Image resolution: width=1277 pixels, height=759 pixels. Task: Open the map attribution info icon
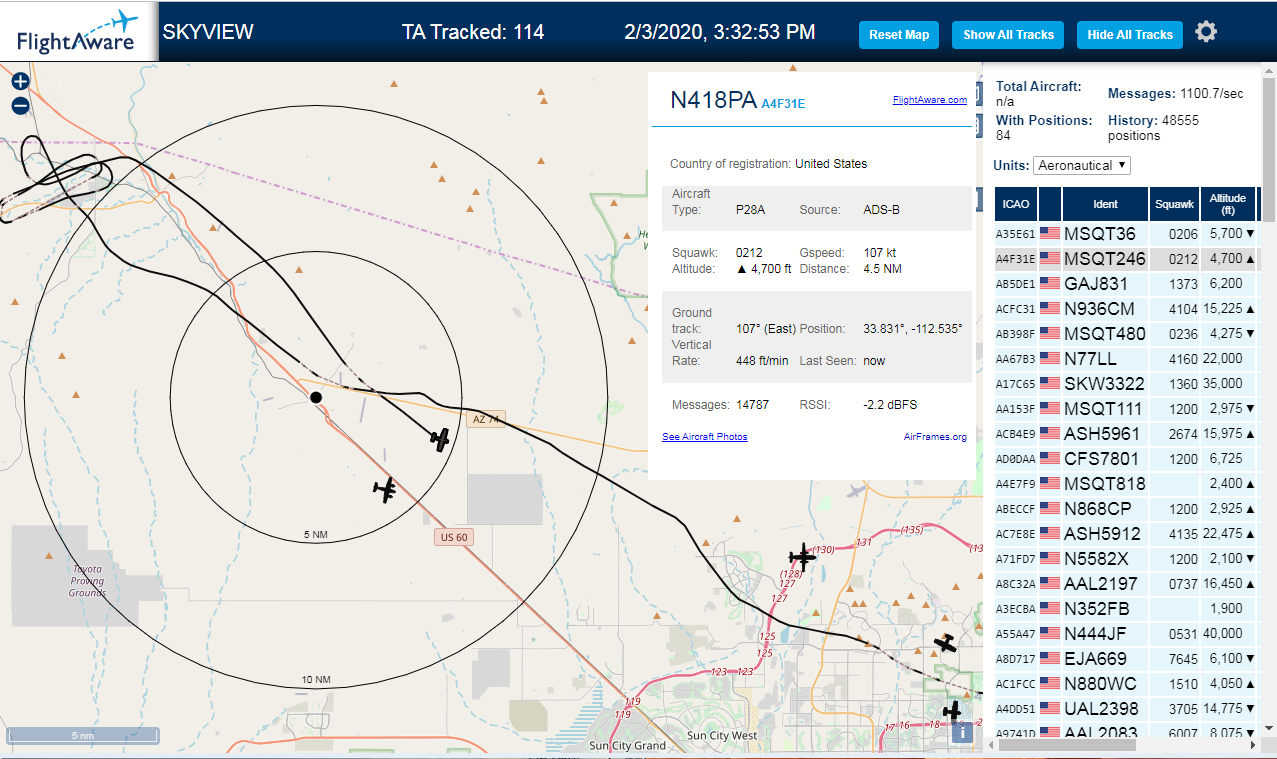[x=962, y=732]
